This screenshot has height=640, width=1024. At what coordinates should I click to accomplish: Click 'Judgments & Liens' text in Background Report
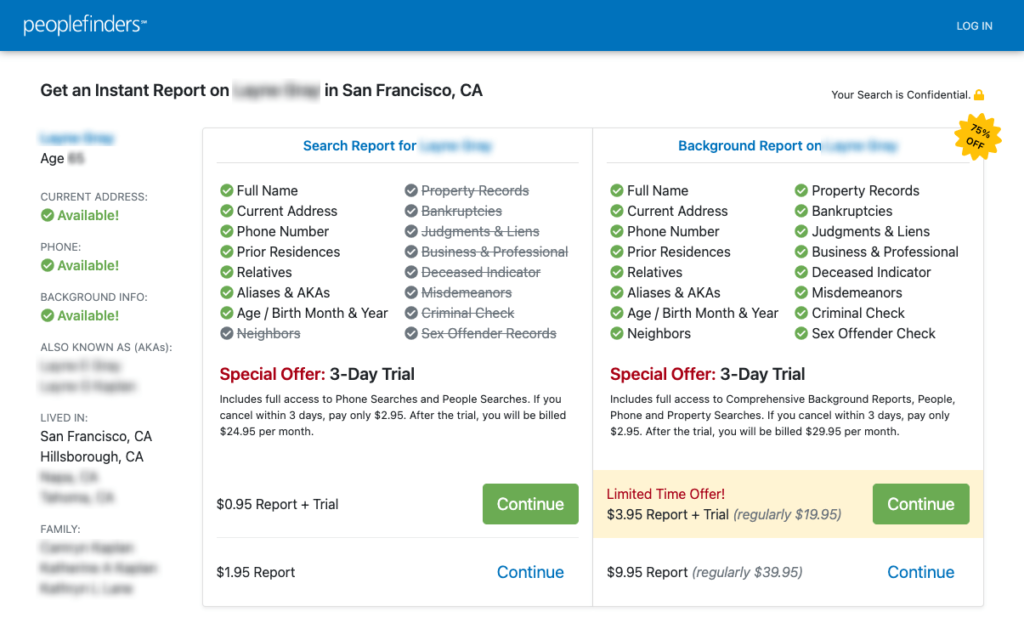[871, 231]
